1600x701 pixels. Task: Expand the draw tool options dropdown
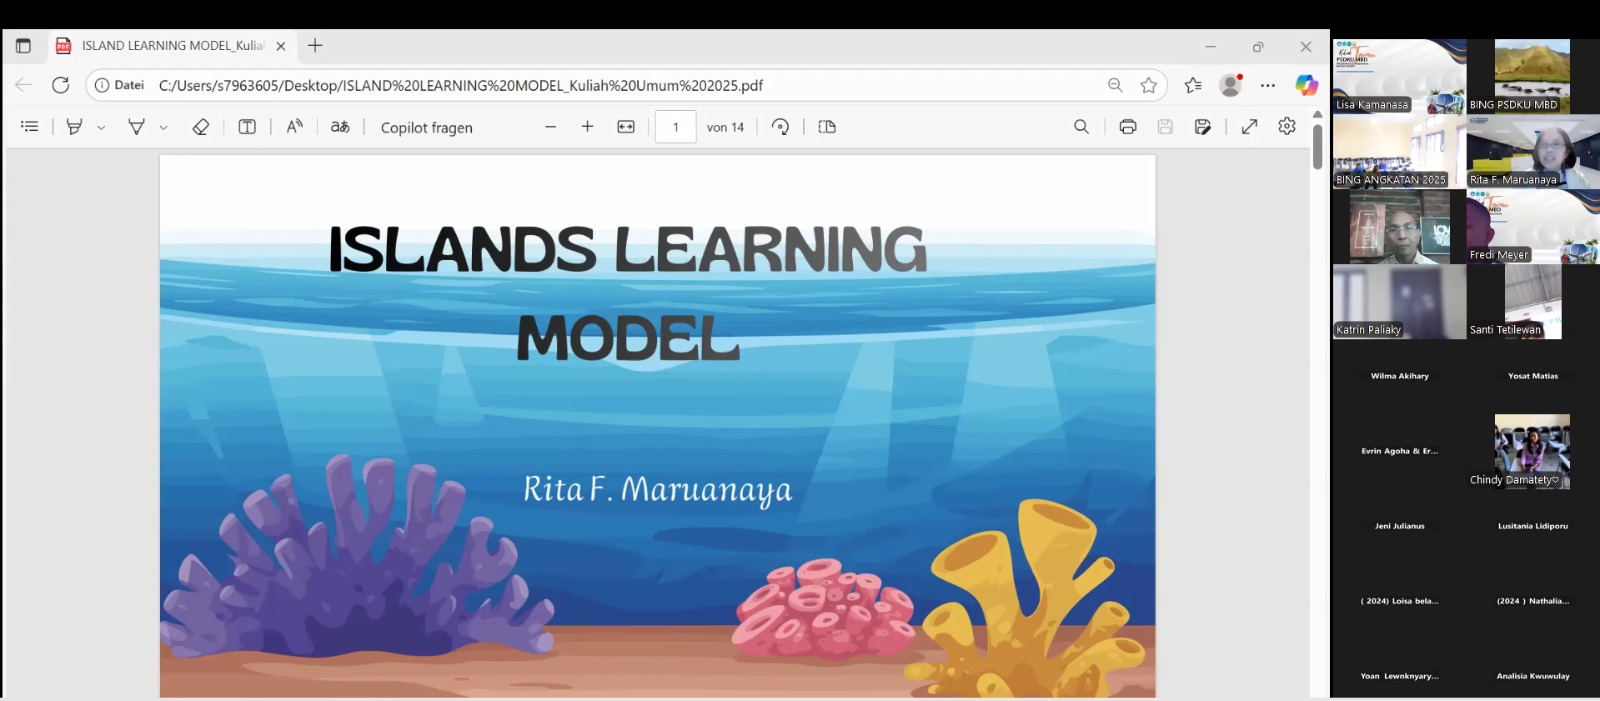[x=163, y=128]
